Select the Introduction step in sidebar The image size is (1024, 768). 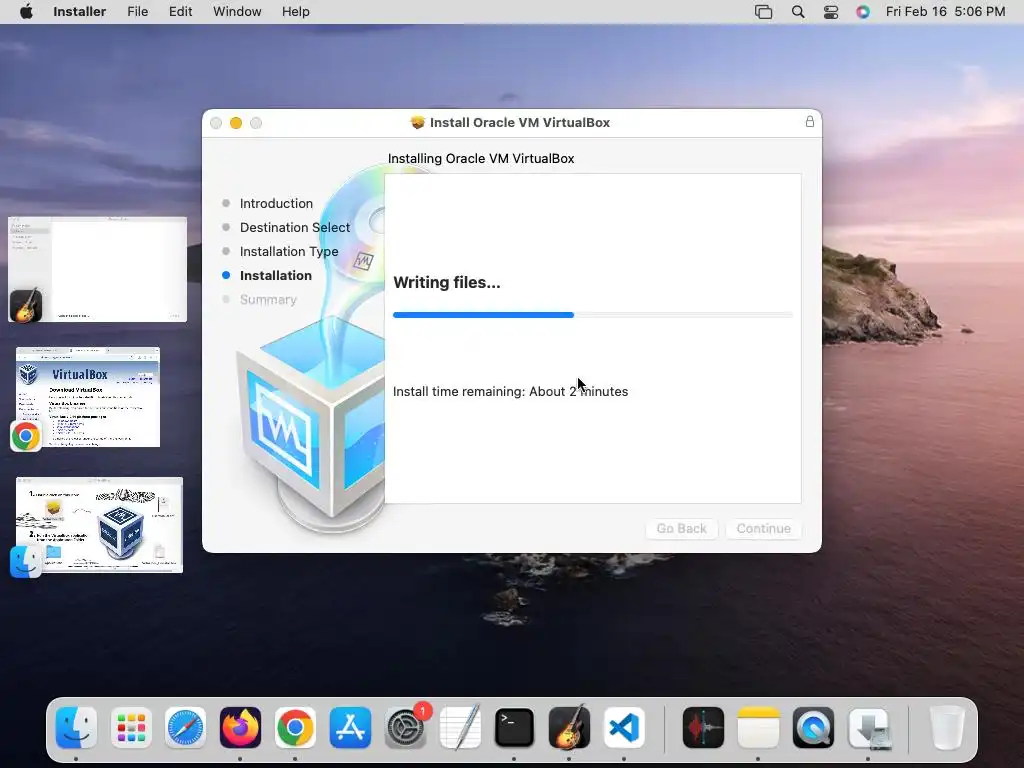point(276,203)
